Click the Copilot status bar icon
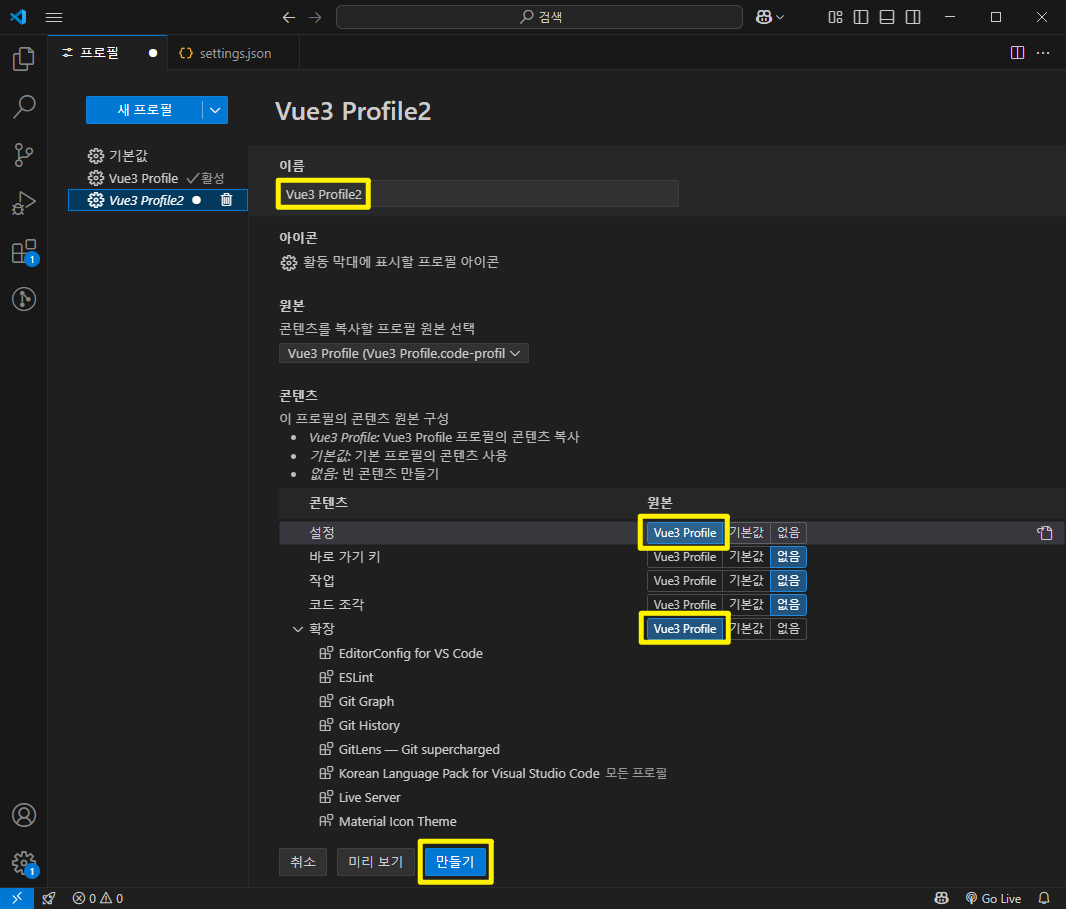Viewport: 1066px width, 909px height. [x=942, y=898]
